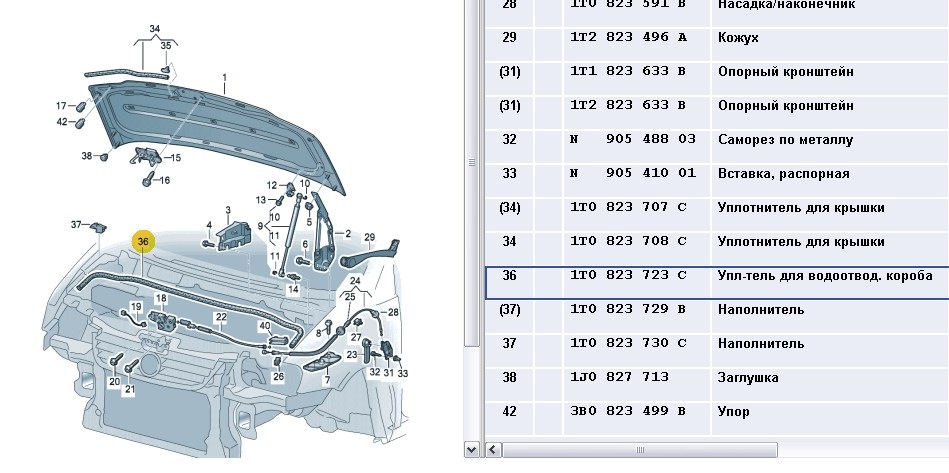Select callout 5 in the diagram

tap(309, 222)
